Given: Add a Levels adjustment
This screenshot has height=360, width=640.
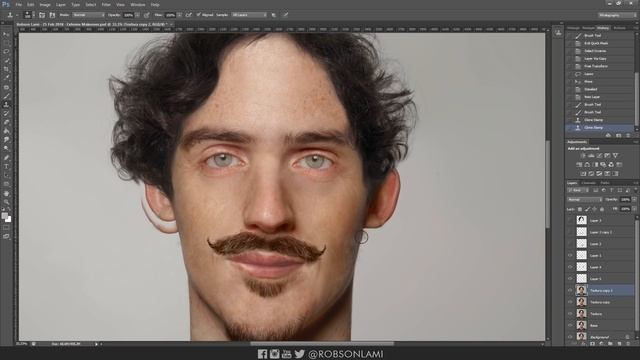Looking at the screenshot, I should coord(591,156).
